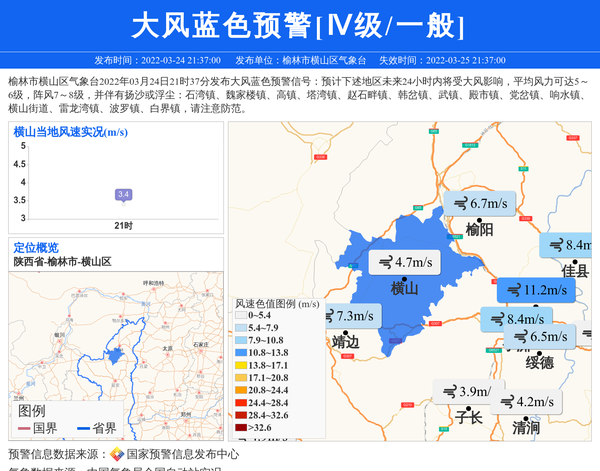Click the 国家预警信息发布中心 logo icon
This screenshot has width=600, height=471.
coord(117,454)
